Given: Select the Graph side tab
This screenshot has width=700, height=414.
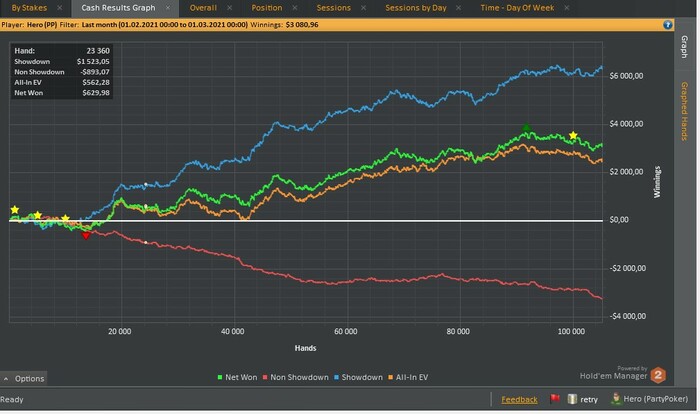Looking at the screenshot, I should [x=683, y=47].
